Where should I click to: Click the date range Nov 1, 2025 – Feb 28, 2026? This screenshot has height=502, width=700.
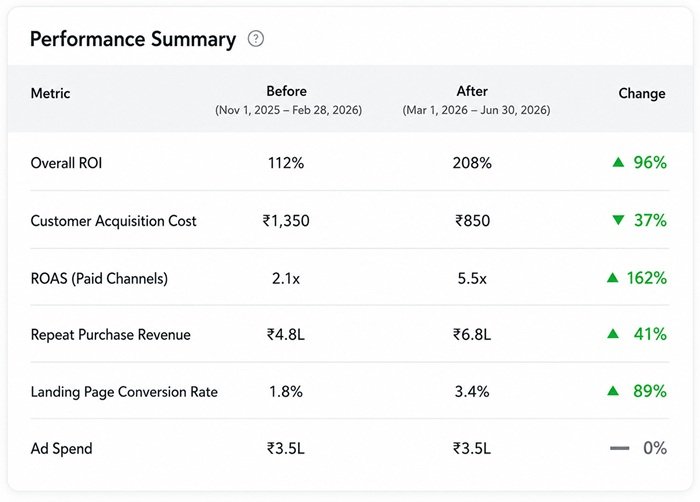click(288, 110)
